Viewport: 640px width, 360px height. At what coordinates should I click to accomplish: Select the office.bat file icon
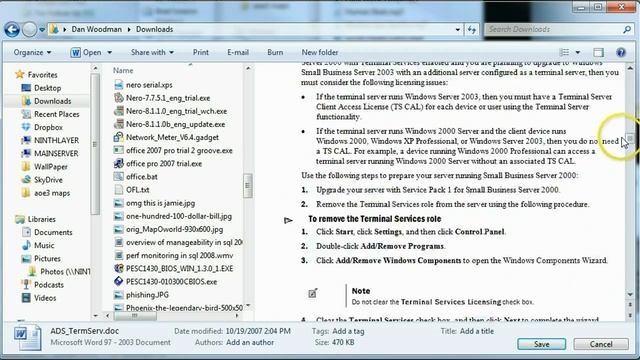[119, 176]
